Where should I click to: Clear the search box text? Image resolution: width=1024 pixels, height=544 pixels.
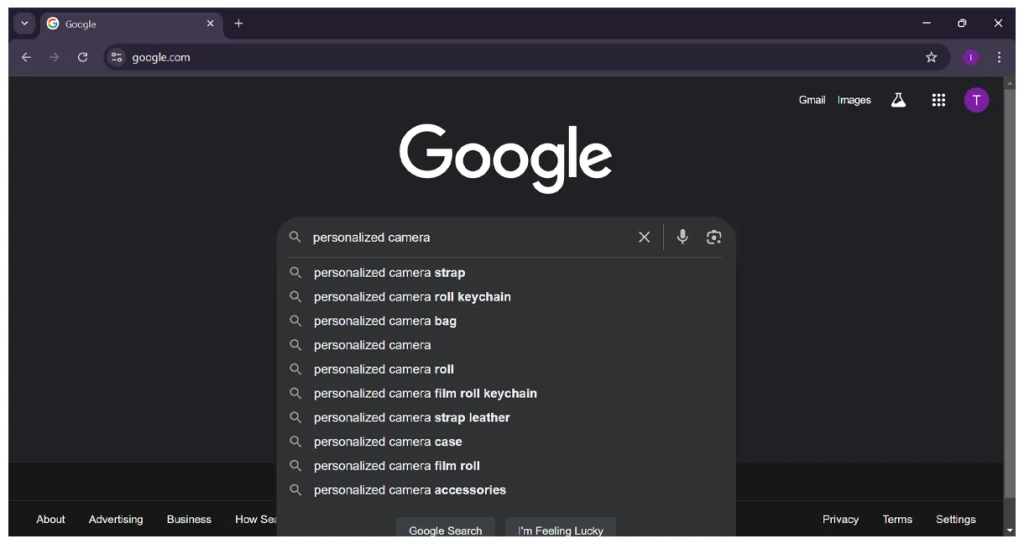pos(644,237)
